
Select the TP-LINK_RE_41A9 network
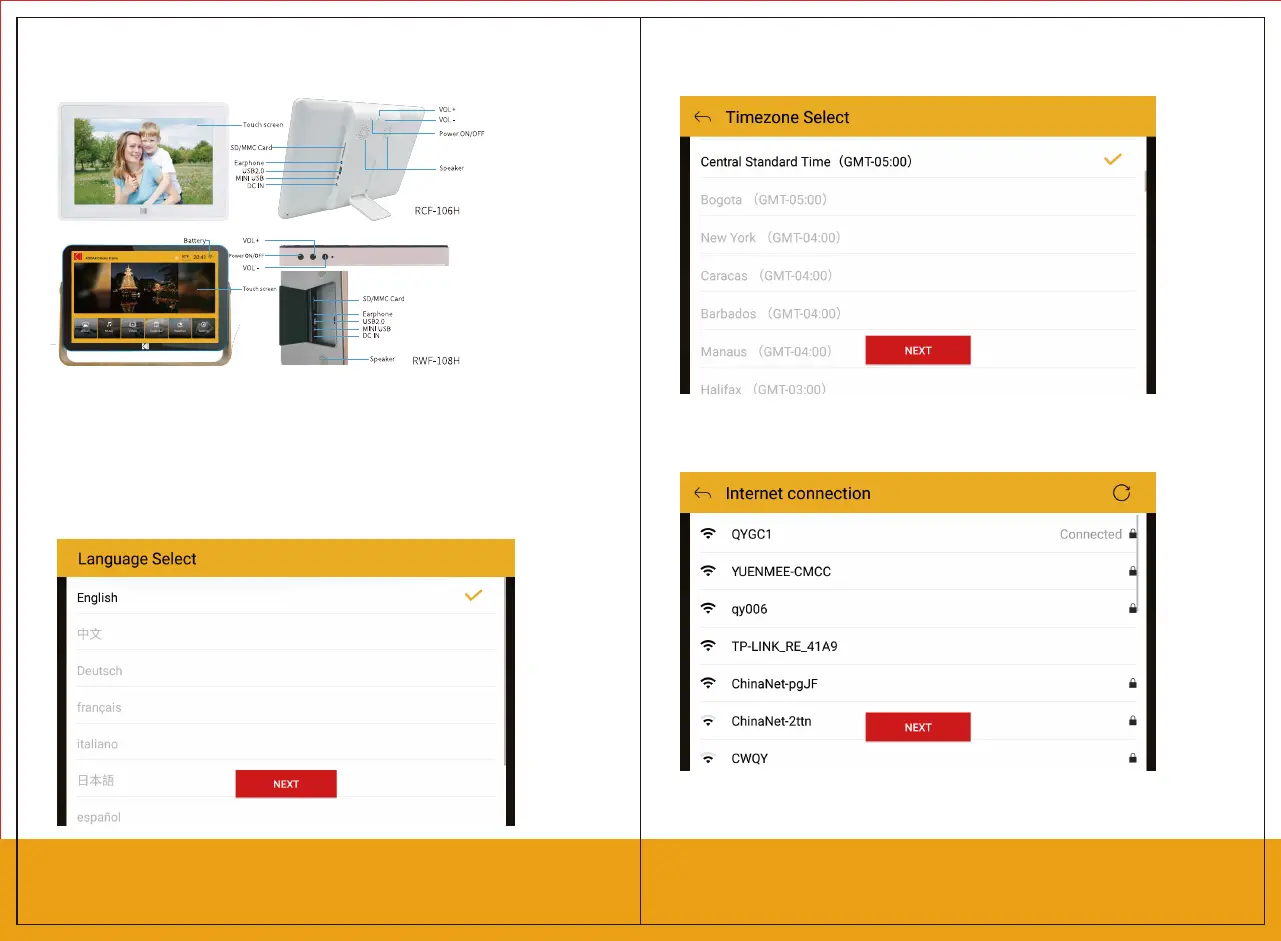tap(784, 647)
